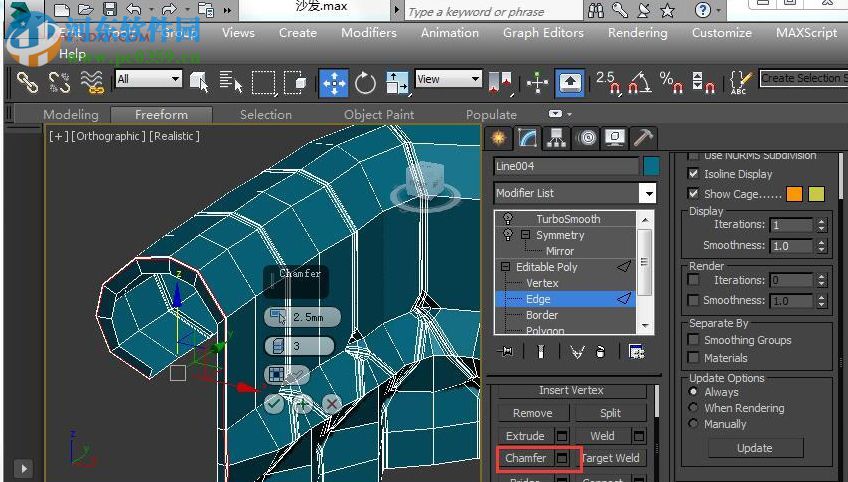
Task: Click the Select and Manipulate icon
Action: point(538,83)
